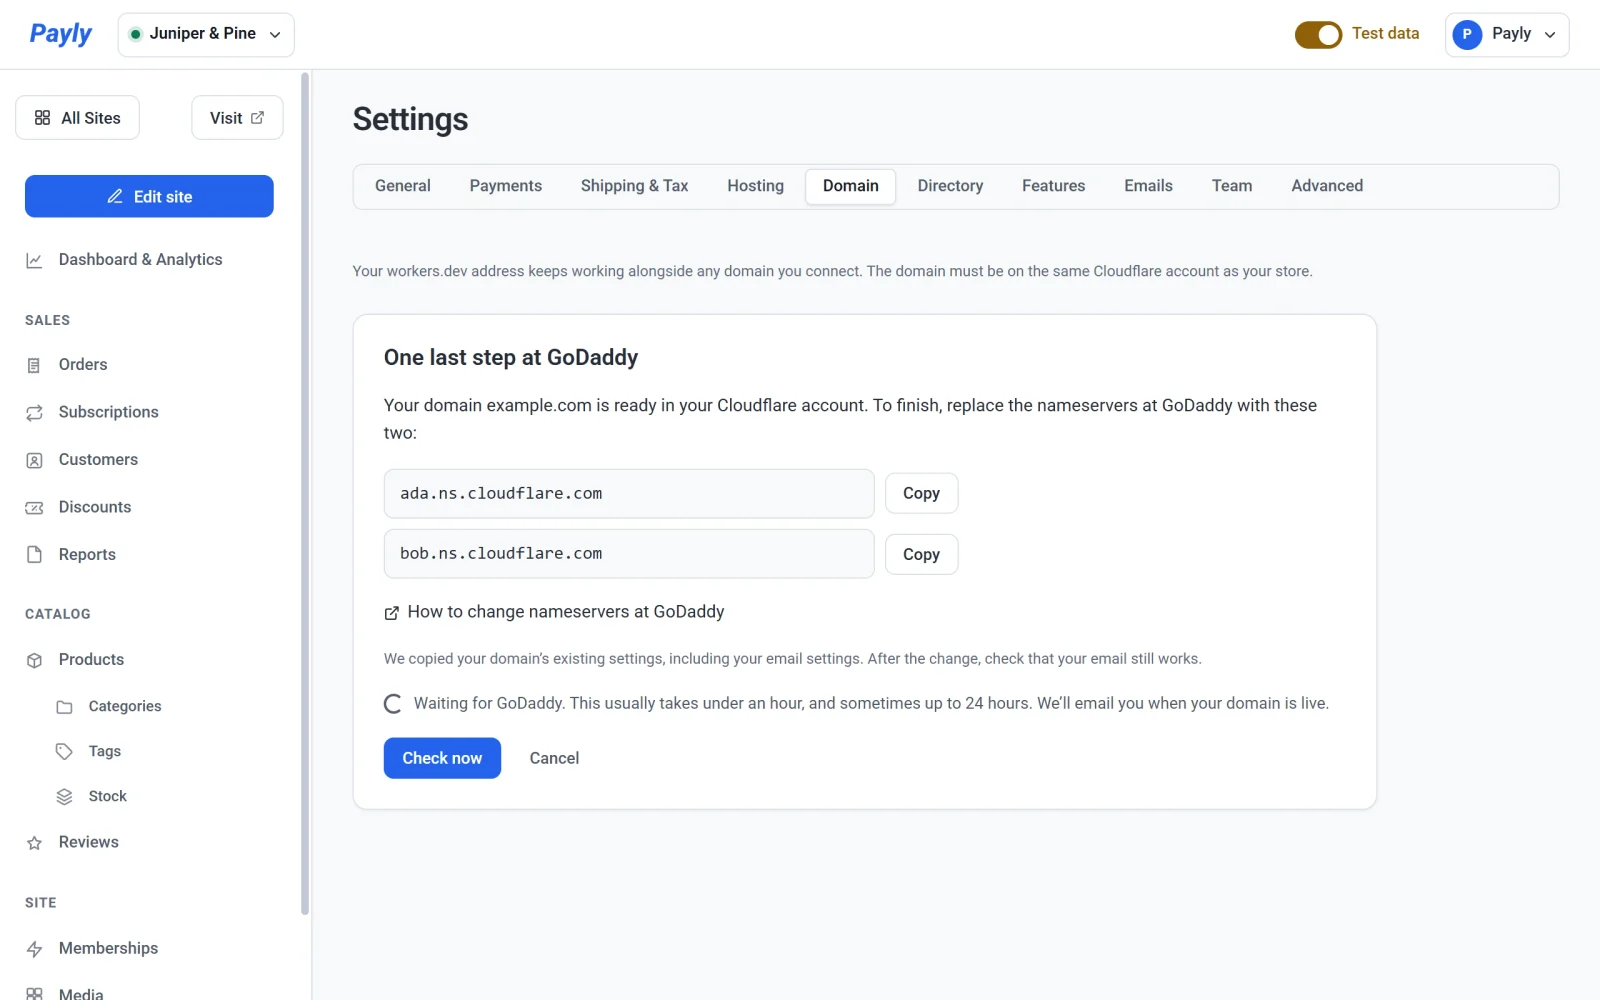Open the Directory tab
Viewport: 1600px width, 1000px height.
coord(950,186)
